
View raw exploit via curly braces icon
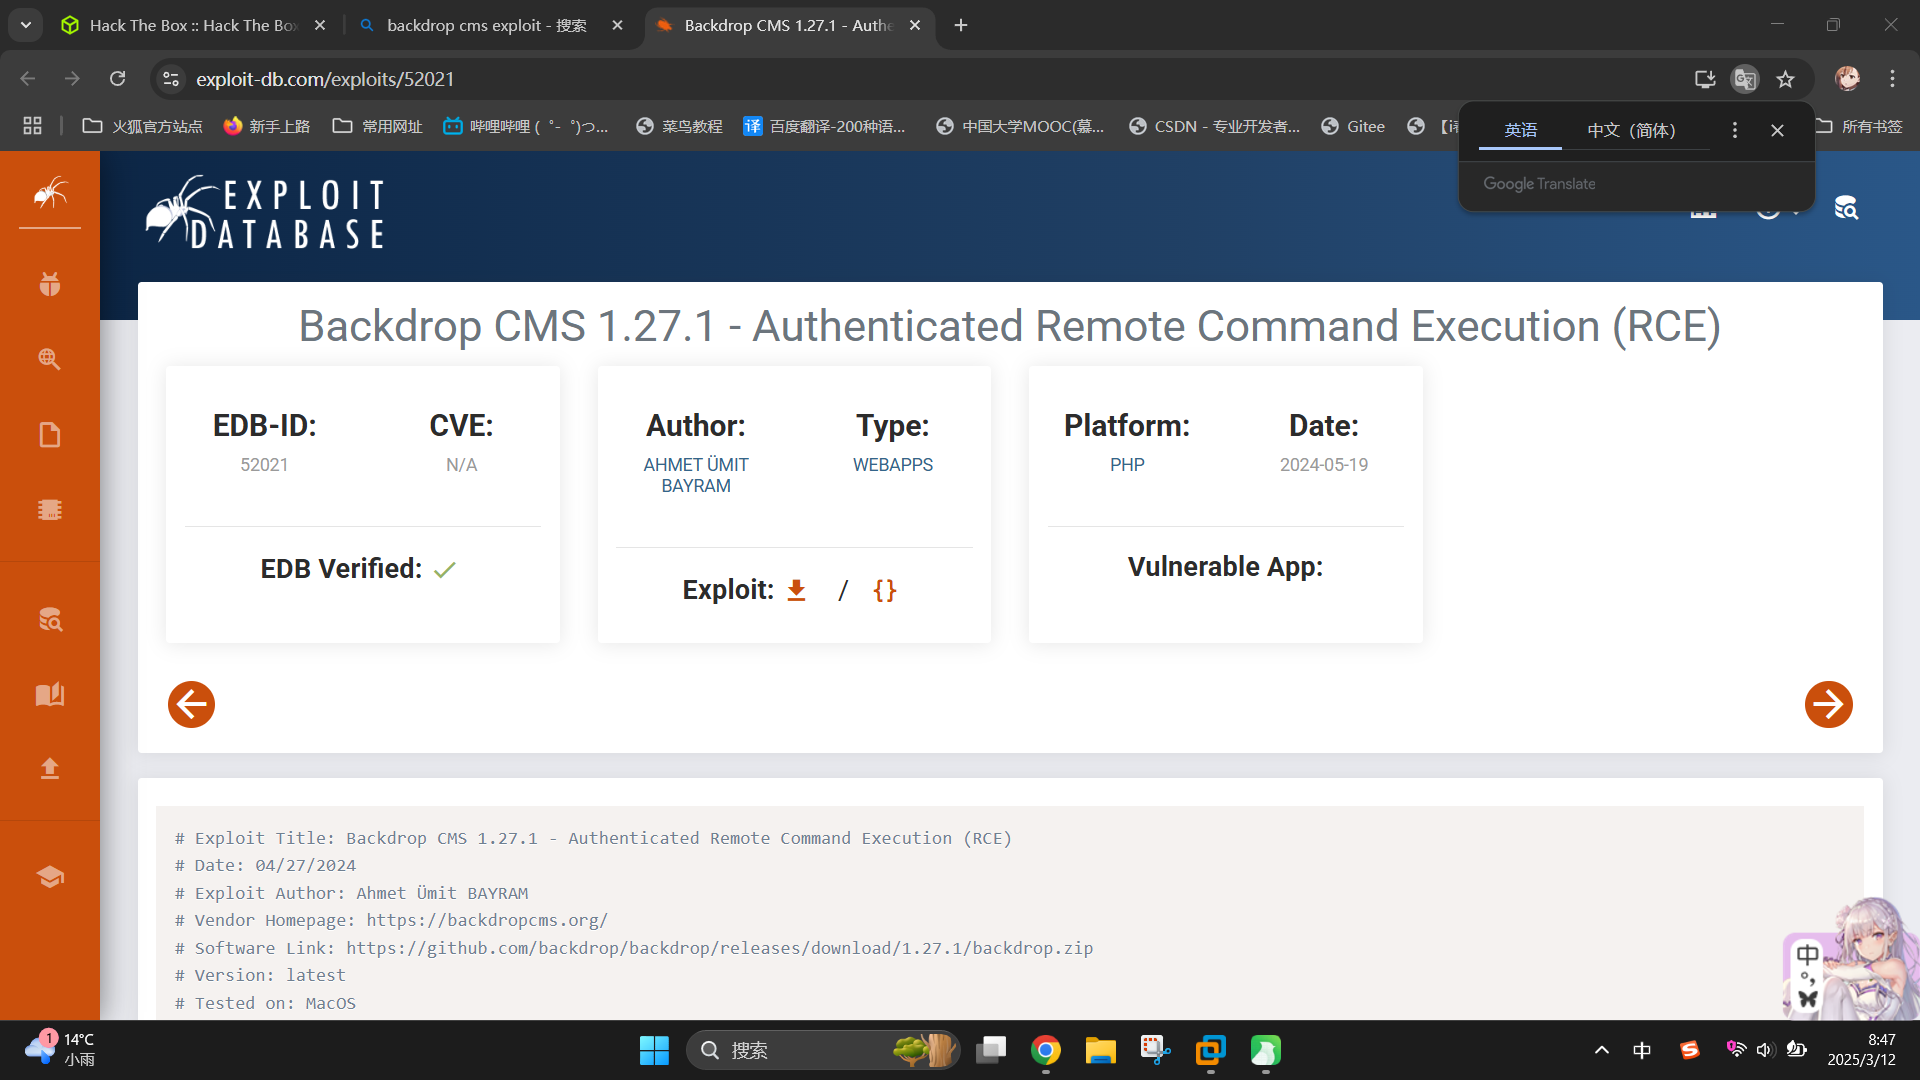[885, 590]
